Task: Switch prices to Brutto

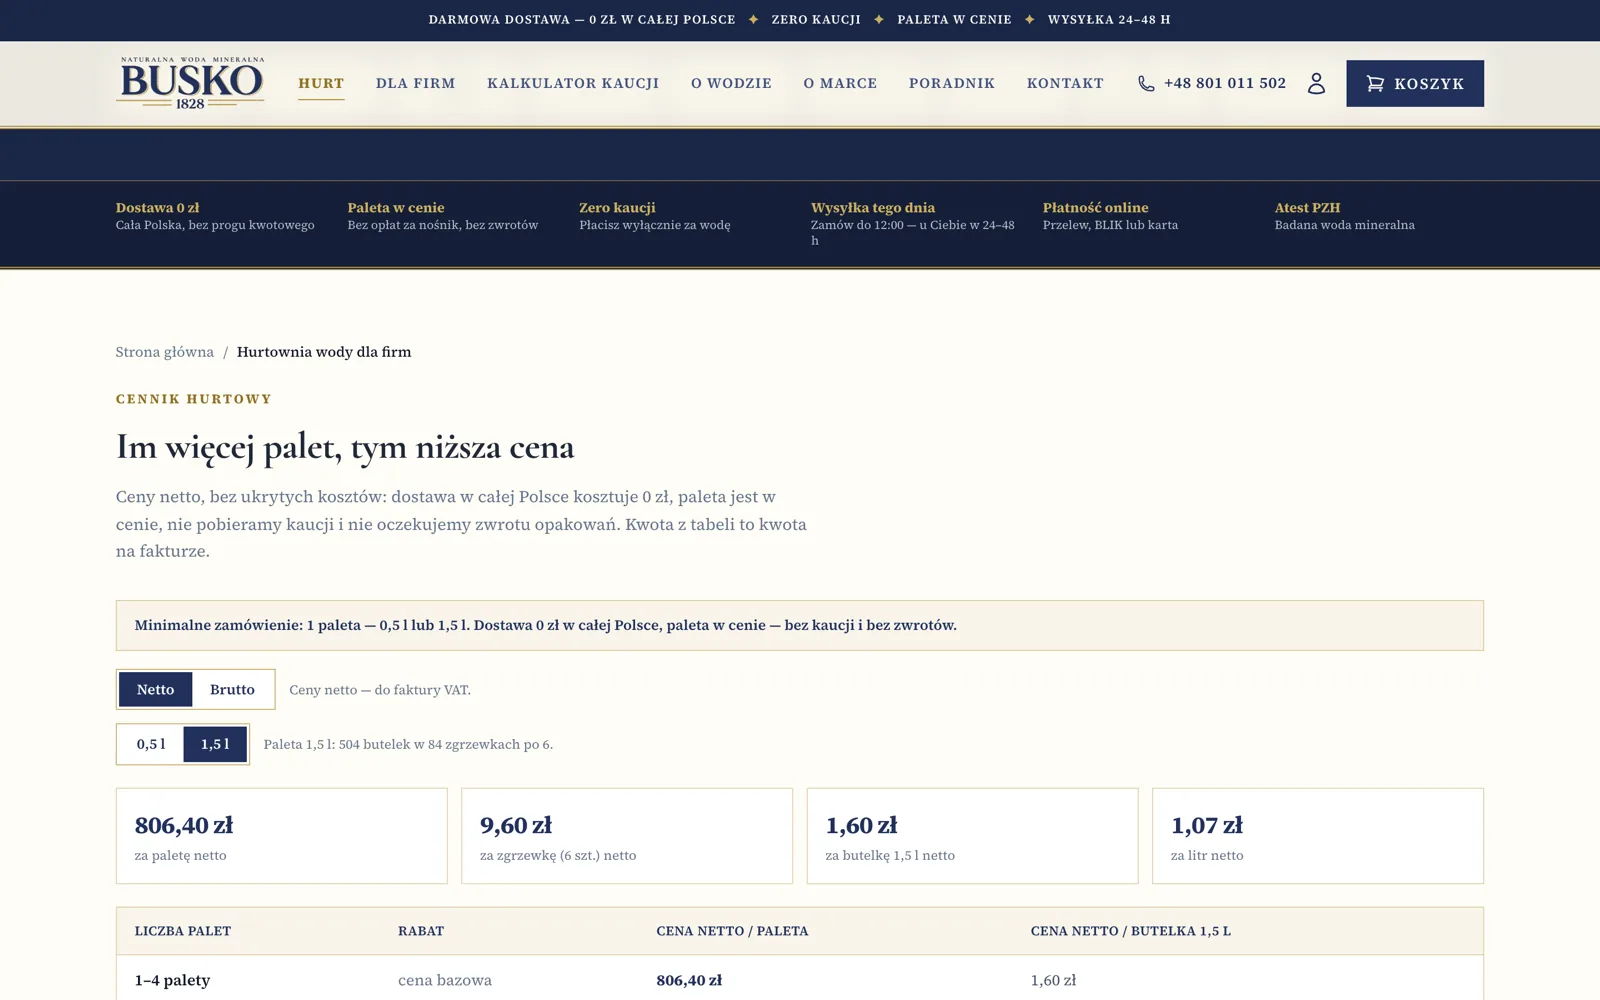Action: [x=232, y=689]
